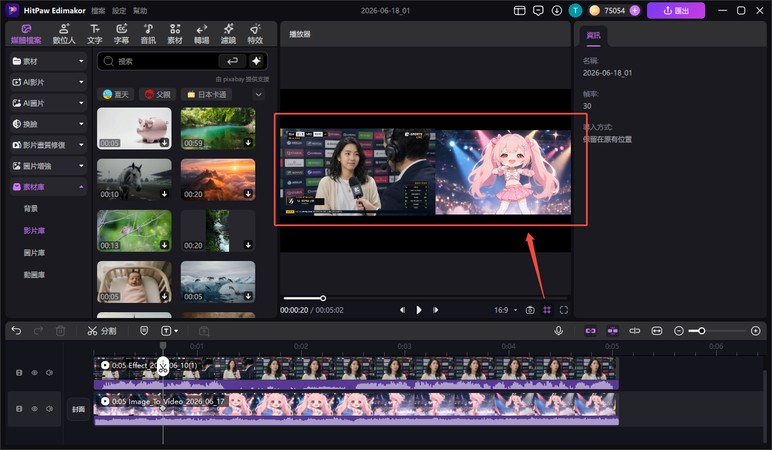Take a snapshot with camera icon

coord(530,310)
